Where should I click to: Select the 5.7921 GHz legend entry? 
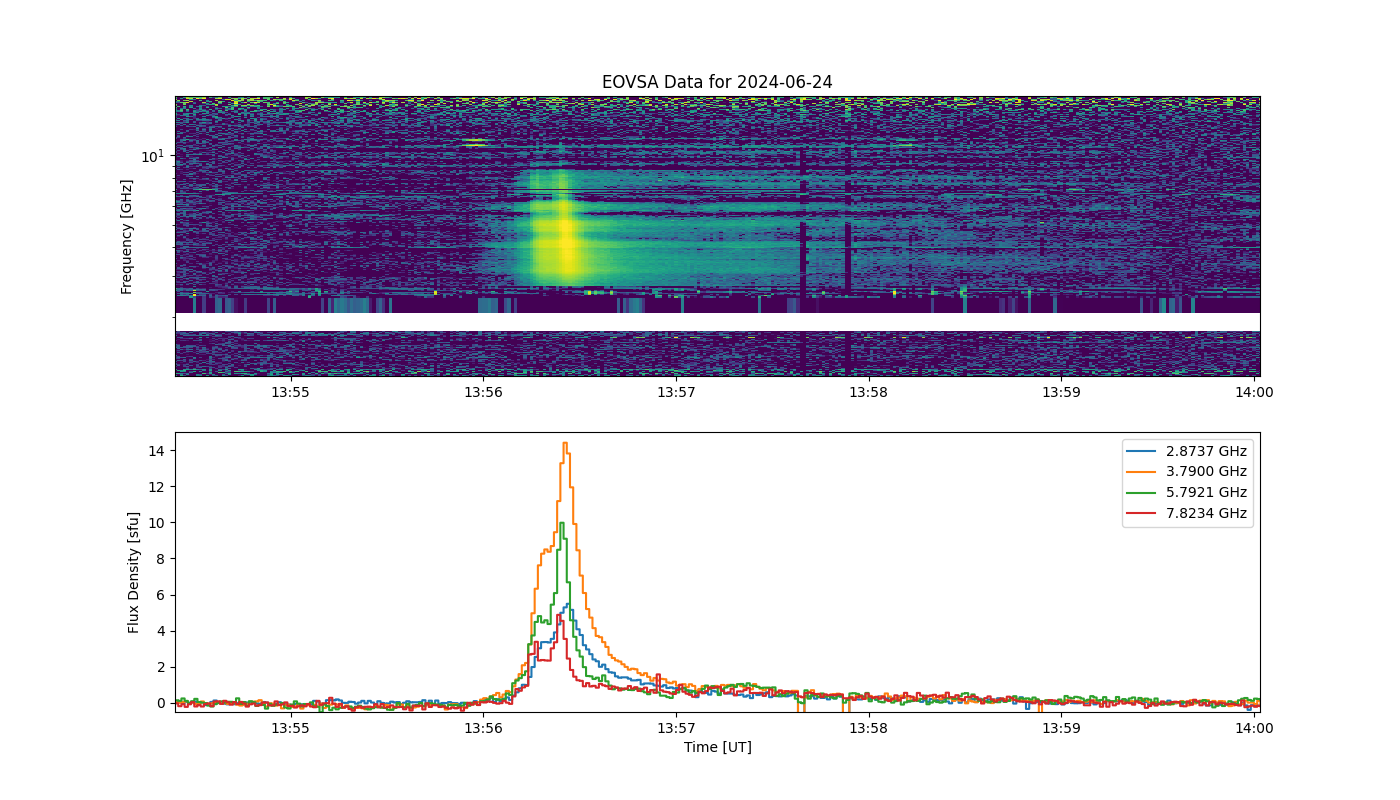(1187, 493)
